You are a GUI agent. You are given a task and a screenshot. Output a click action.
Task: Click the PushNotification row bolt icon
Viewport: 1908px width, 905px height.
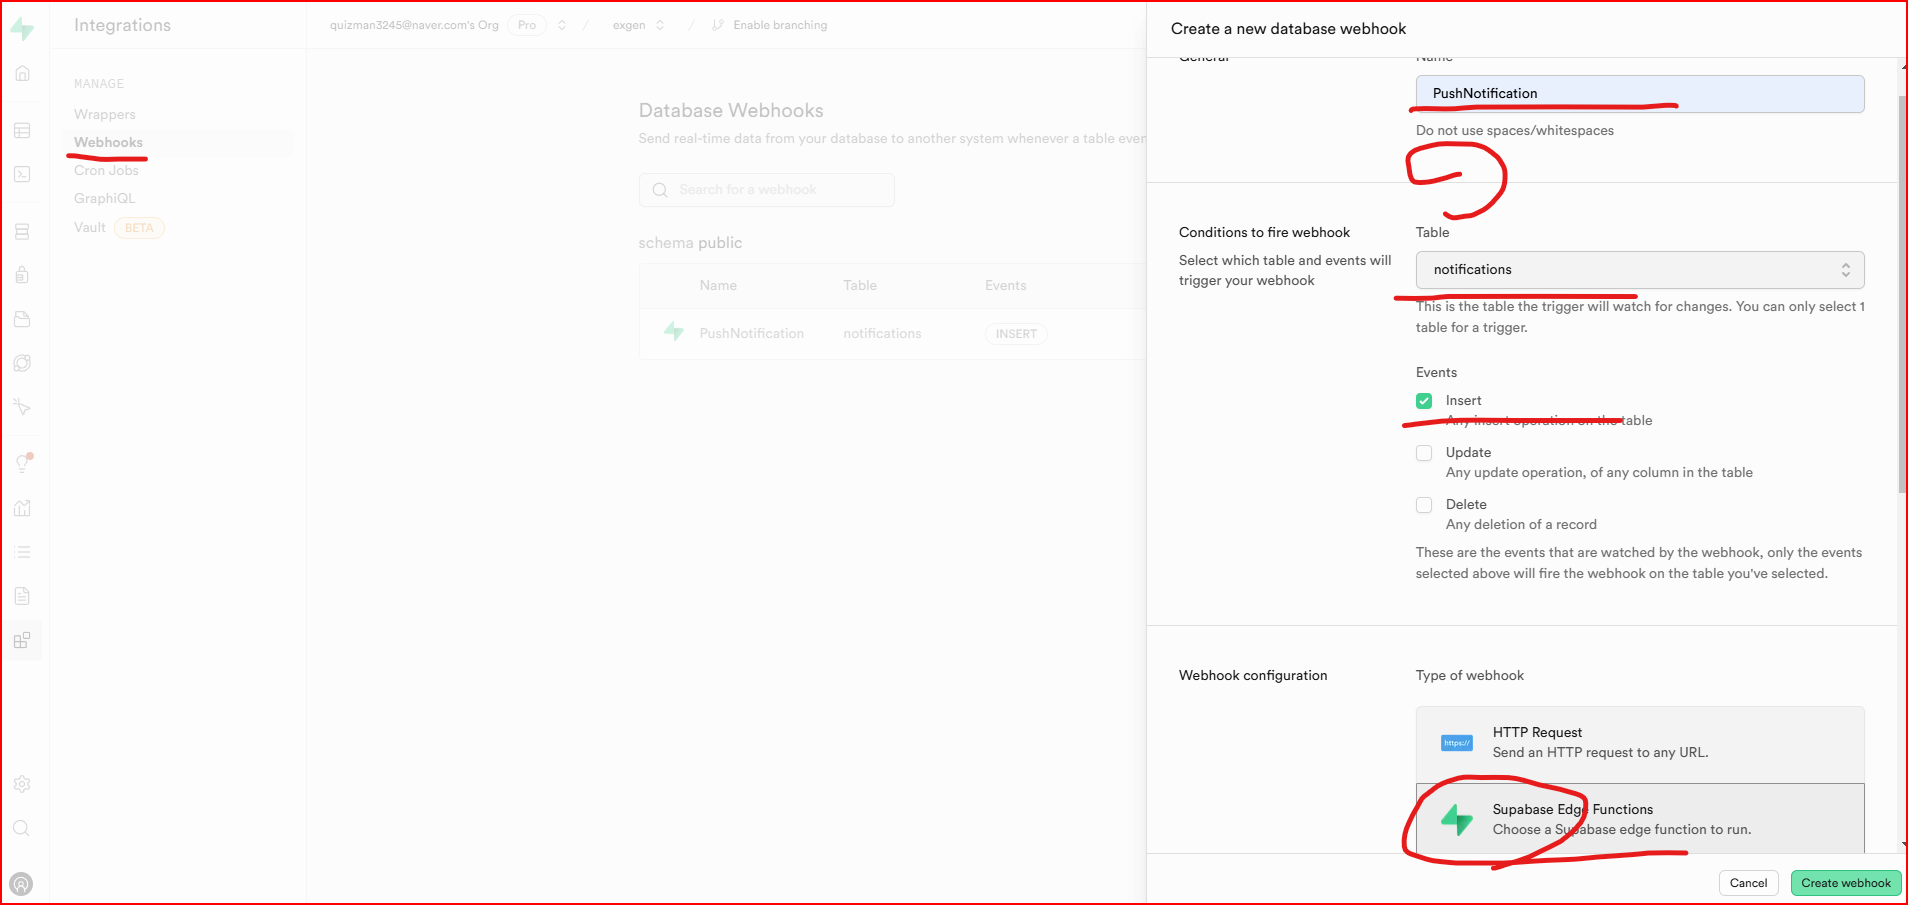674,331
